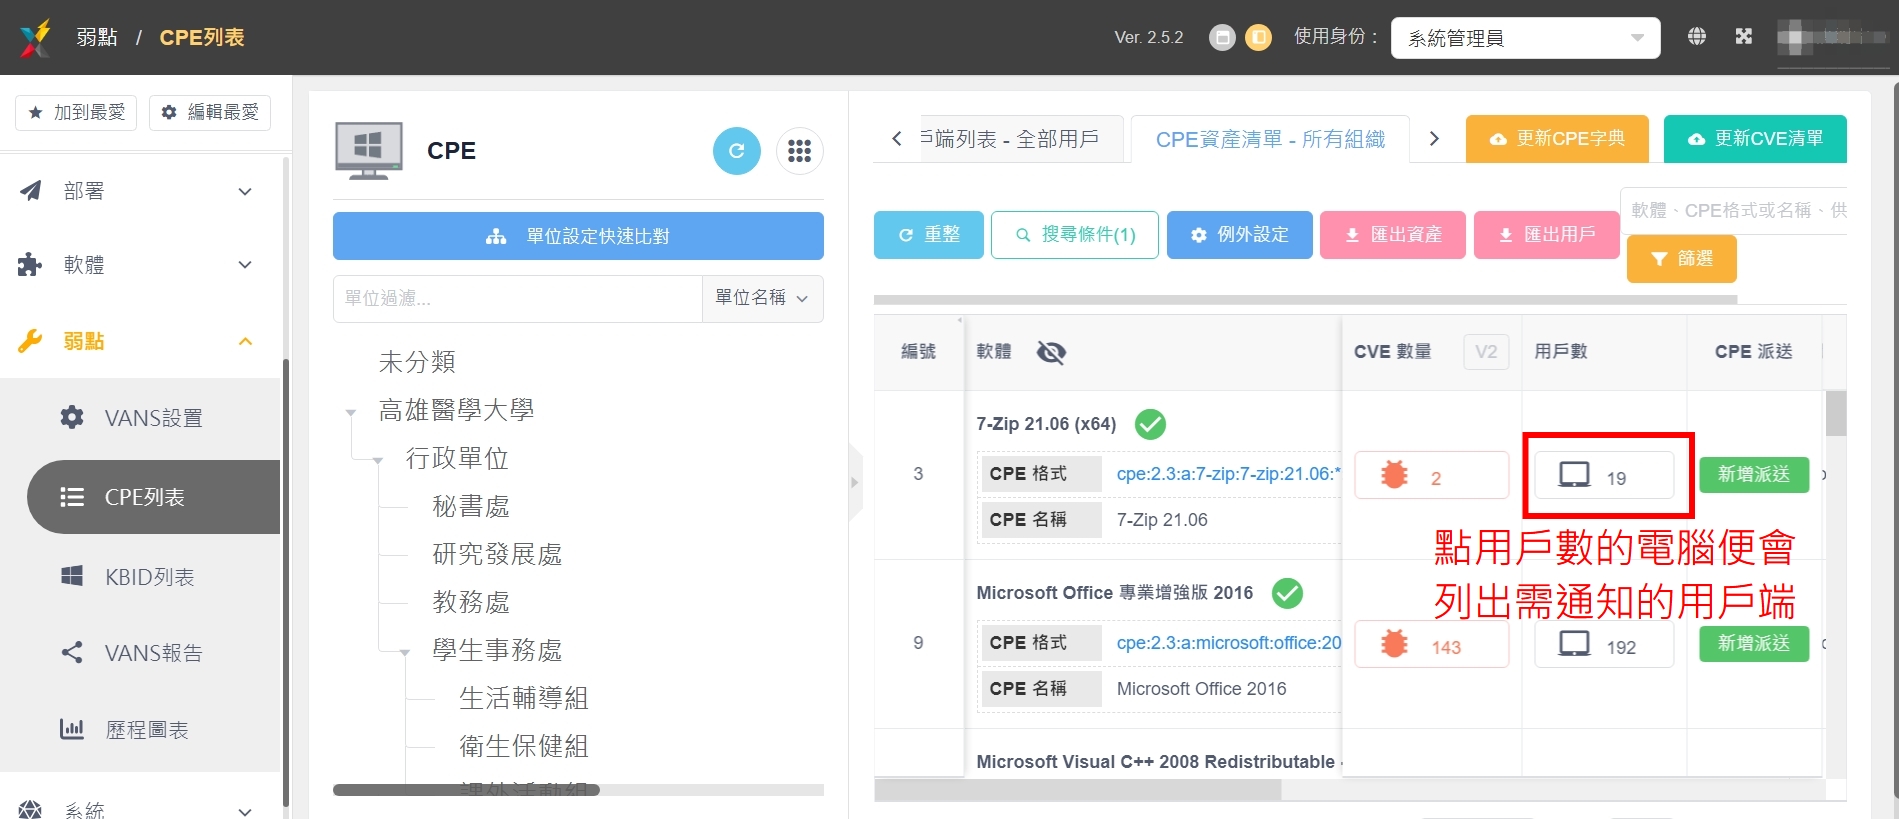
Task: Click the 篩選 filter button
Action: (1682, 259)
